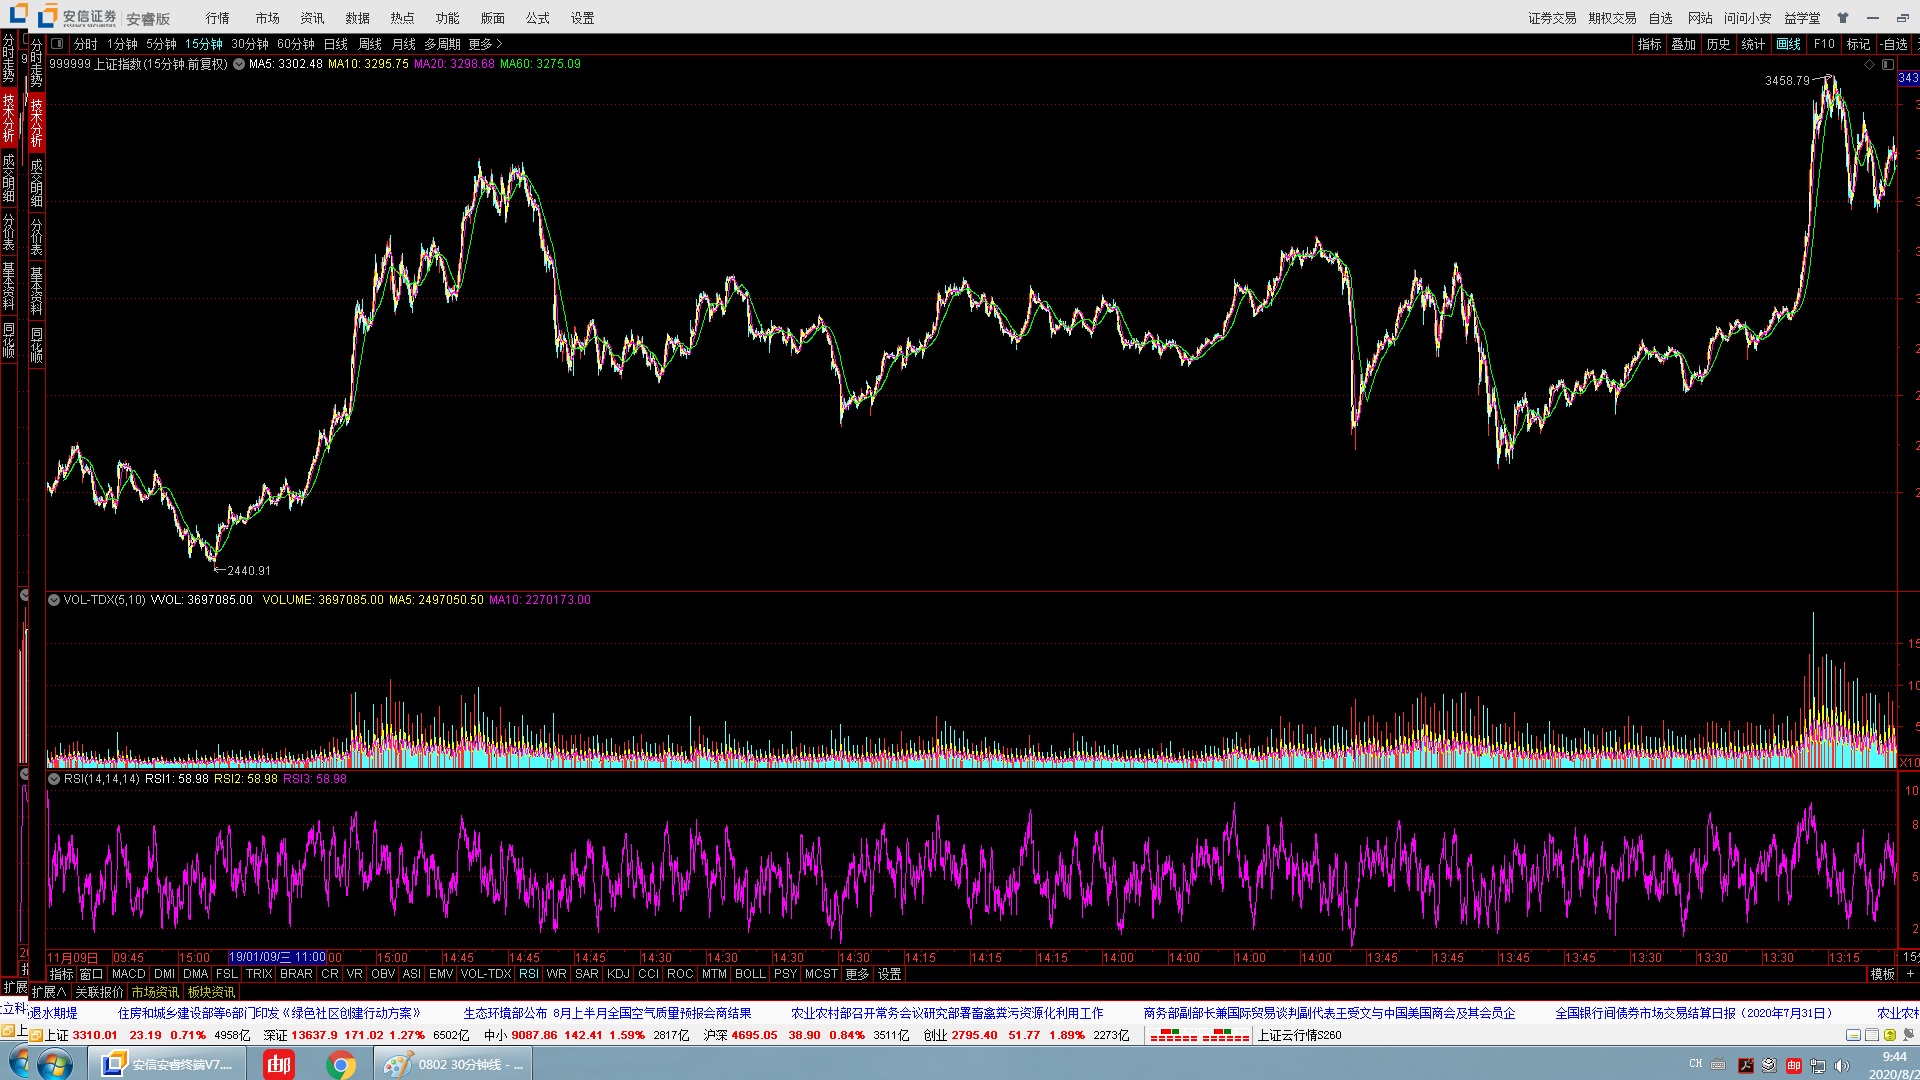Click the 网站 link

[1700, 18]
